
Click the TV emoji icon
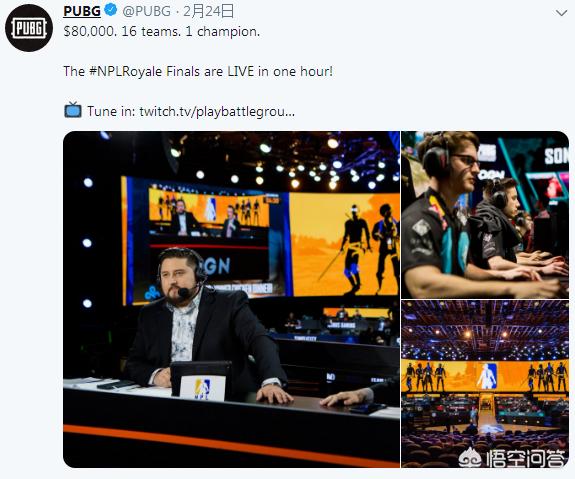[x=73, y=110]
